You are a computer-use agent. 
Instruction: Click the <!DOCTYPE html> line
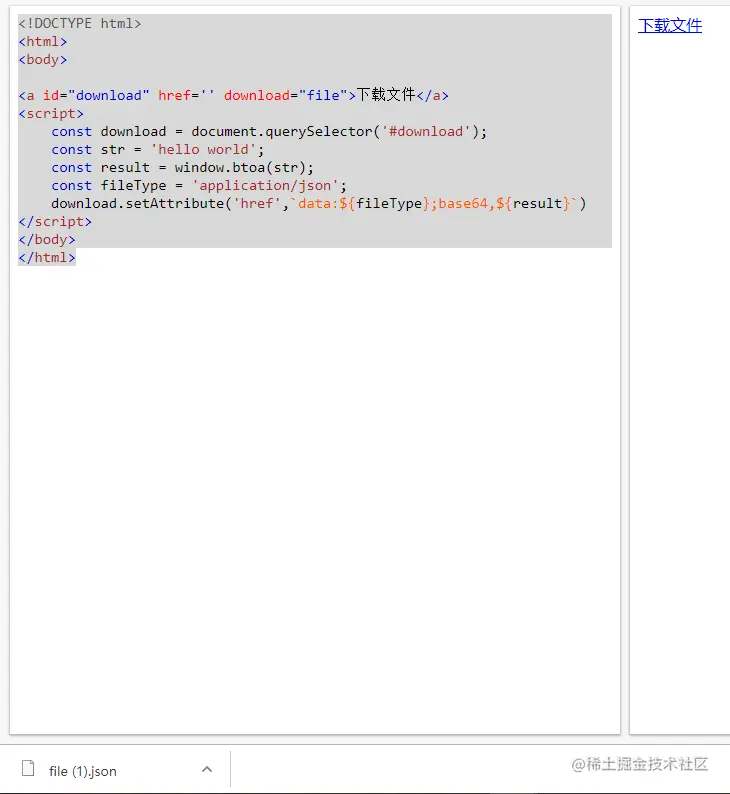click(79, 23)
